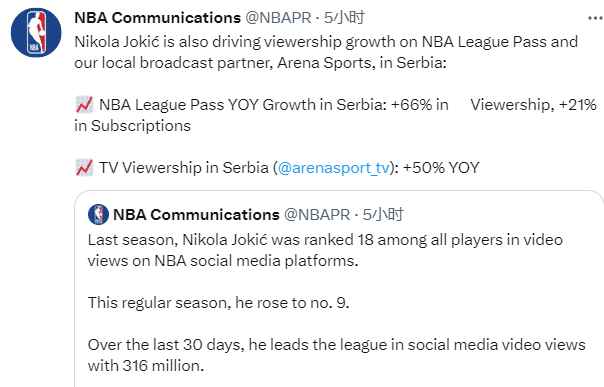Click the 'with 316 million' quoted text
Screen dimensions: 604x387
pyautogui.click(x=146, y=365)
